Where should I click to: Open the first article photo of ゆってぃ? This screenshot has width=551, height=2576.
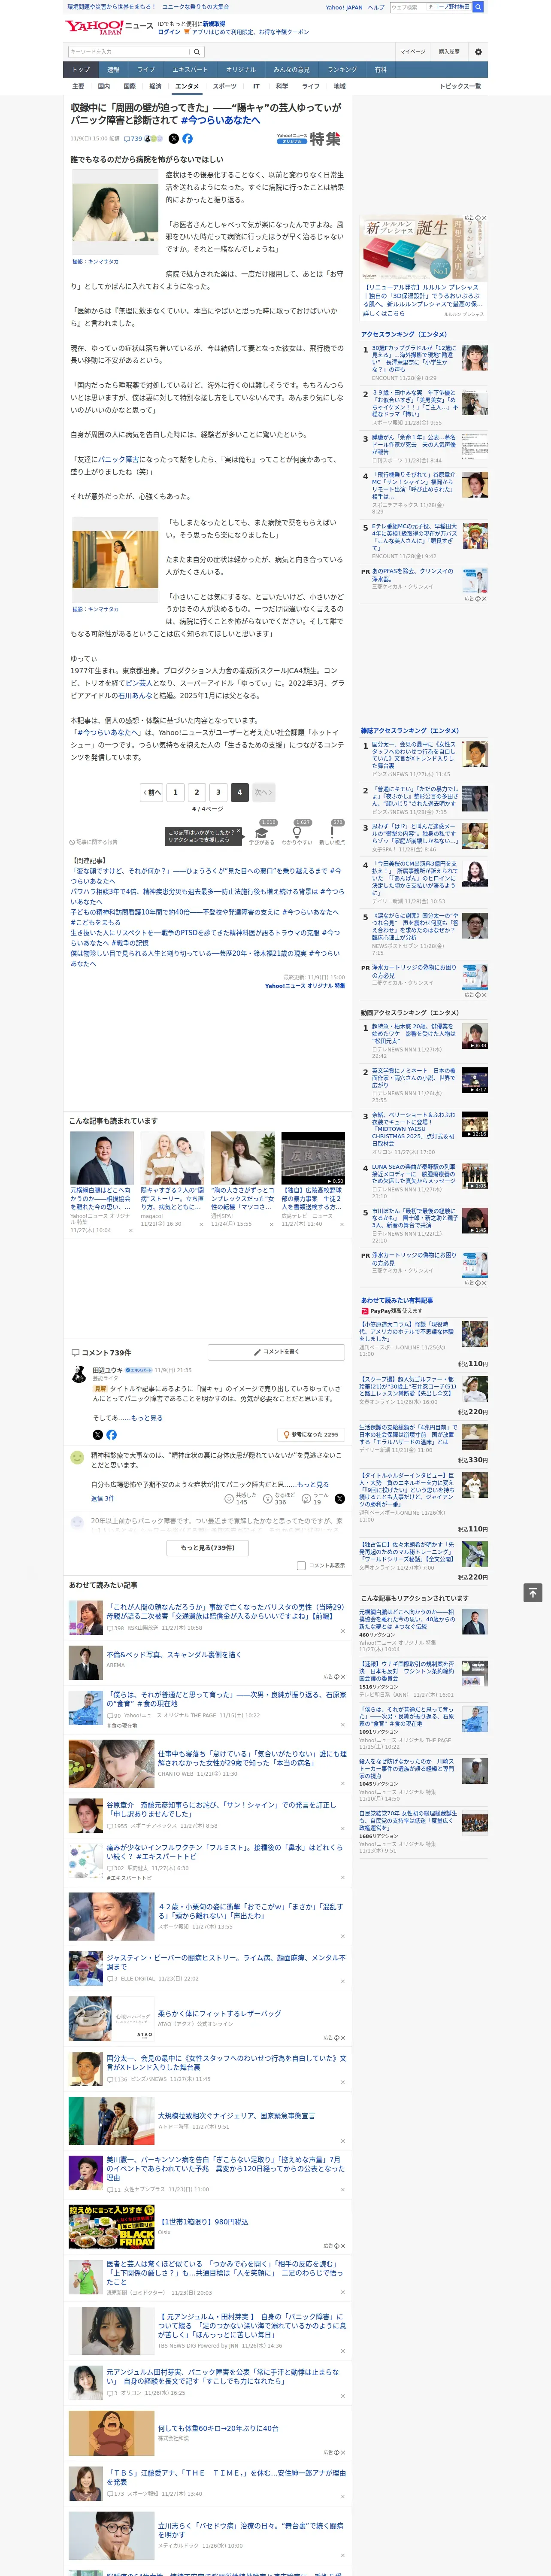114,212
